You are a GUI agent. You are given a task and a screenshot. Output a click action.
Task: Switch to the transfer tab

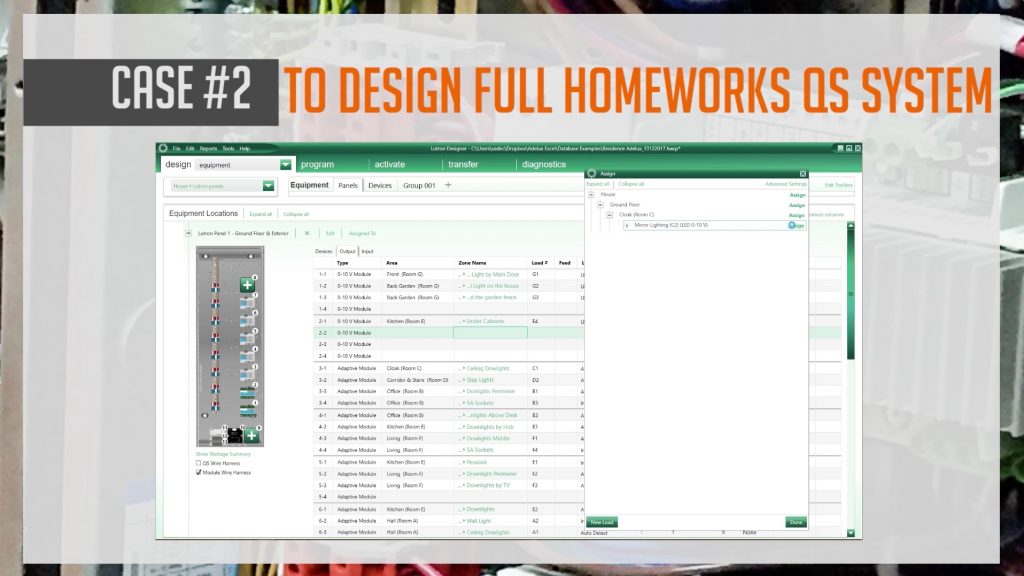pos(463,165)
